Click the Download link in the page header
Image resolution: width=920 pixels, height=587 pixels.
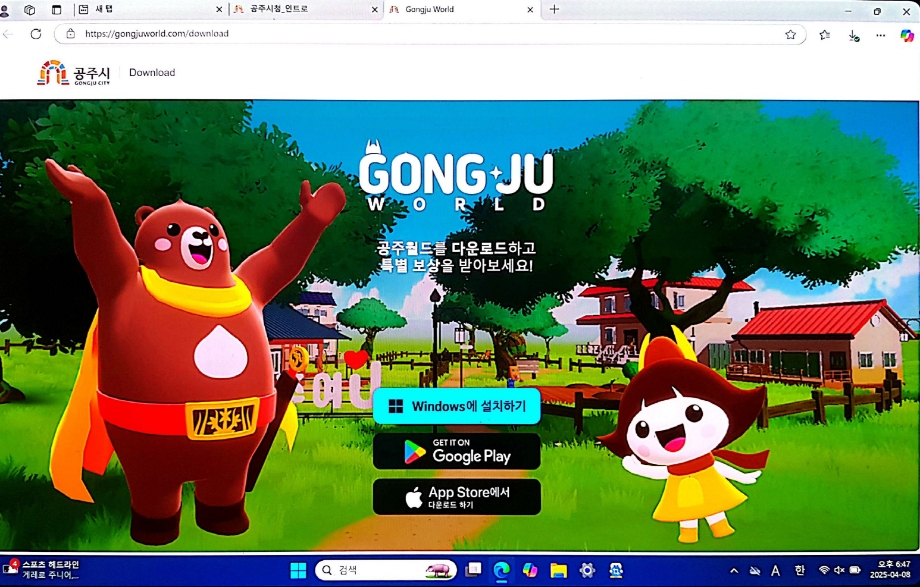click(x=152, y=72)
